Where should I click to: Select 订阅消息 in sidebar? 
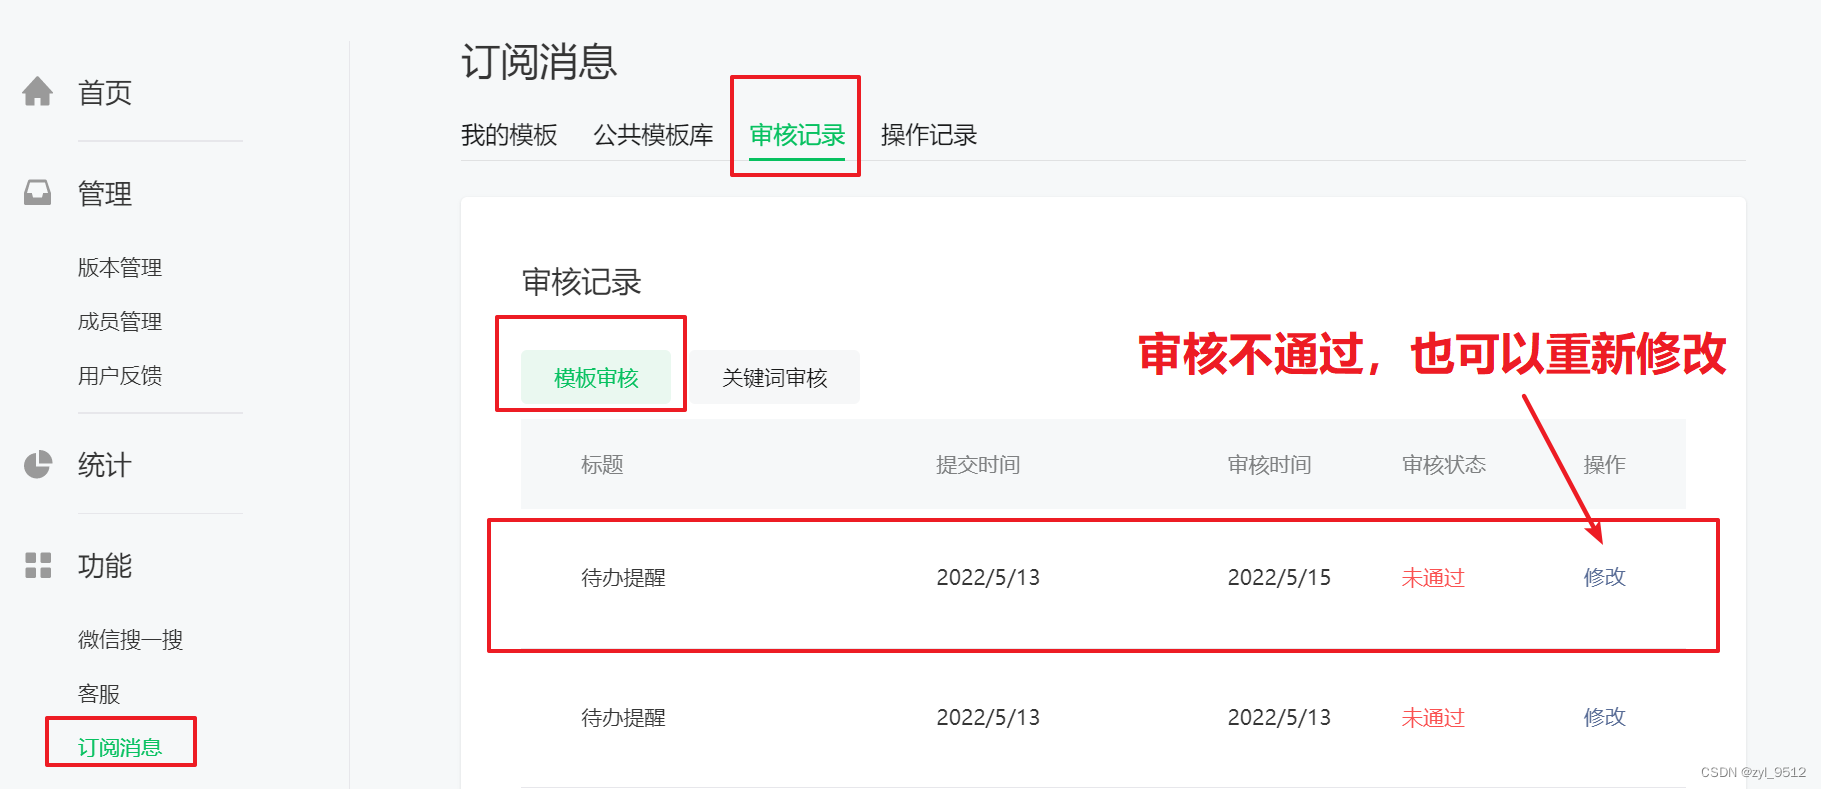click(120, 747)
